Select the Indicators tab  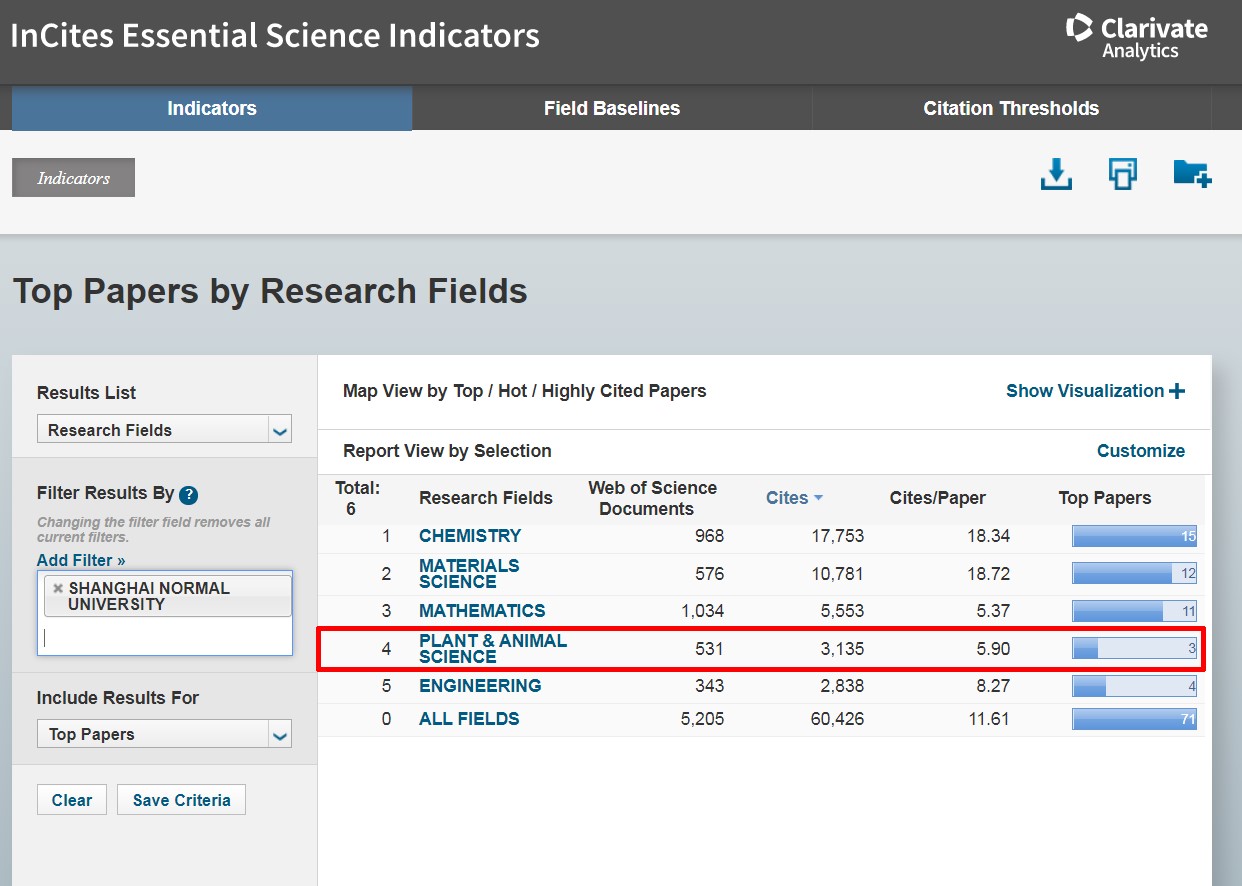(211, 108)
